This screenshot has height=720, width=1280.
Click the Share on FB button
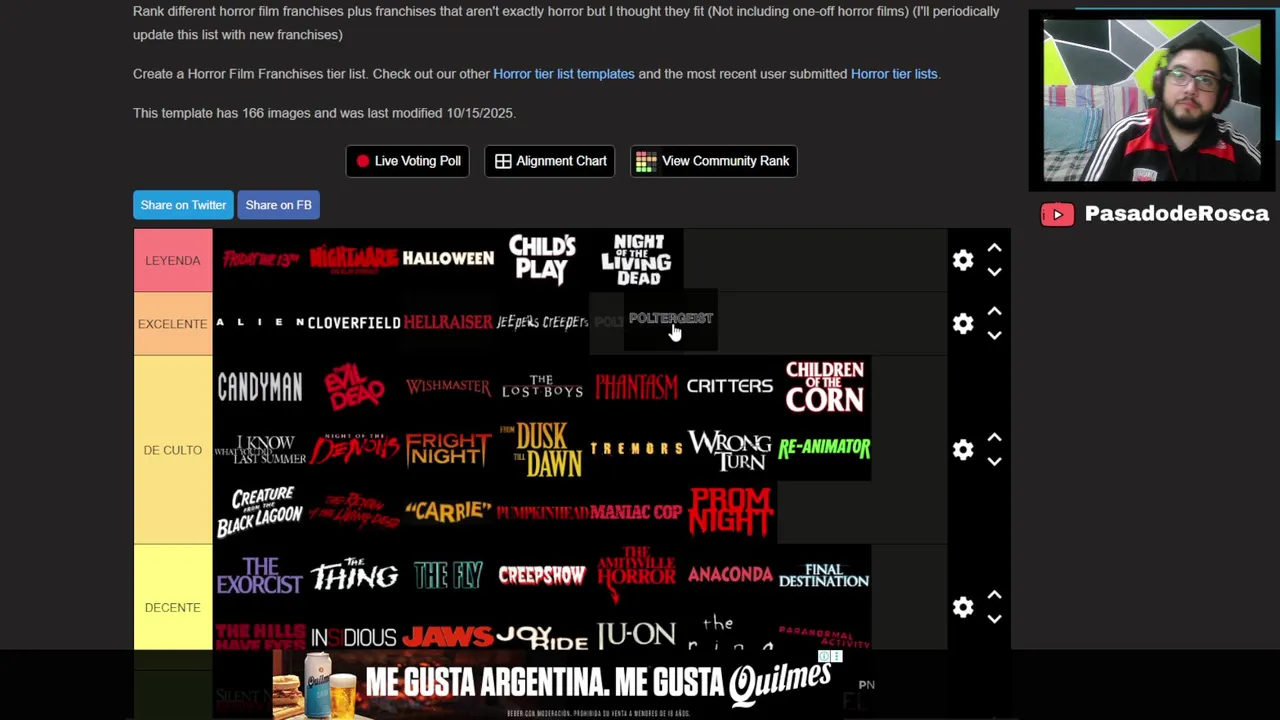[x=278, y=205]
